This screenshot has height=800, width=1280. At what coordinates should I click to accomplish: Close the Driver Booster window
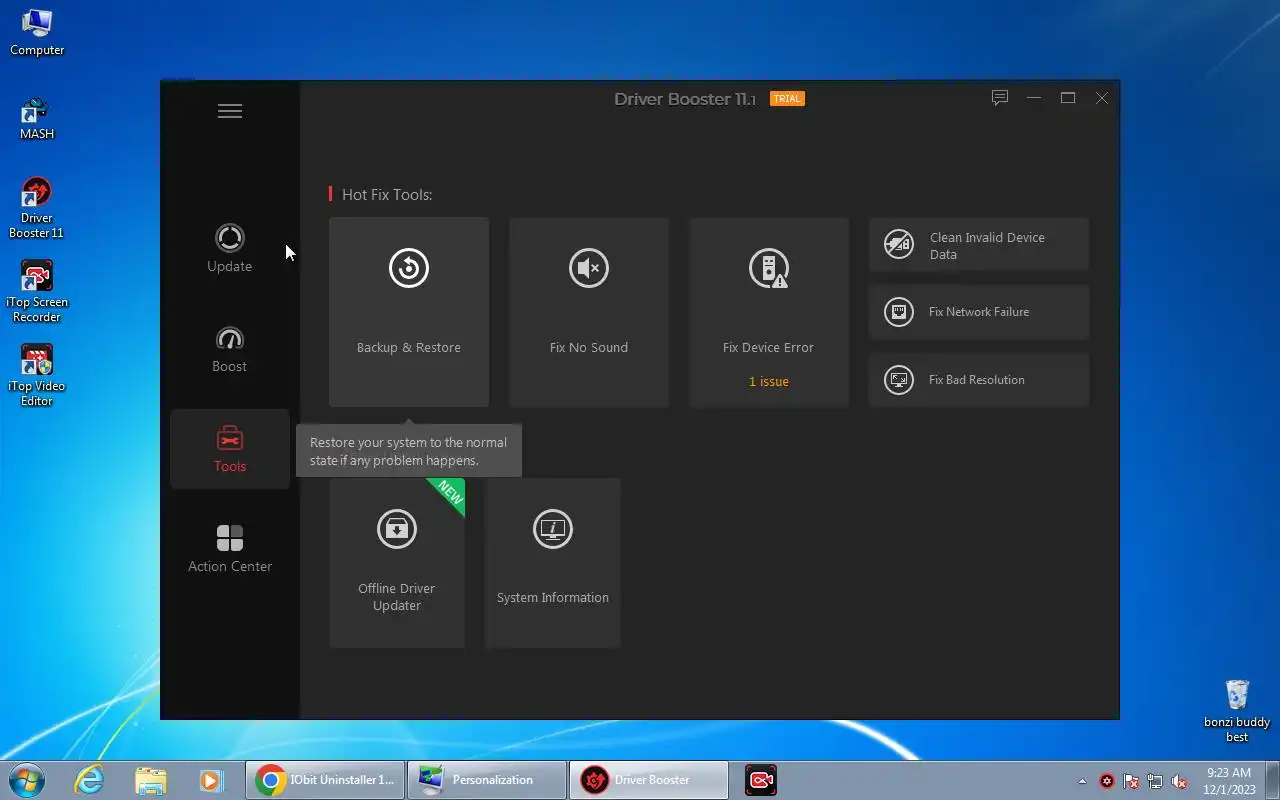pyautogui.click(x=1102, y=98)
